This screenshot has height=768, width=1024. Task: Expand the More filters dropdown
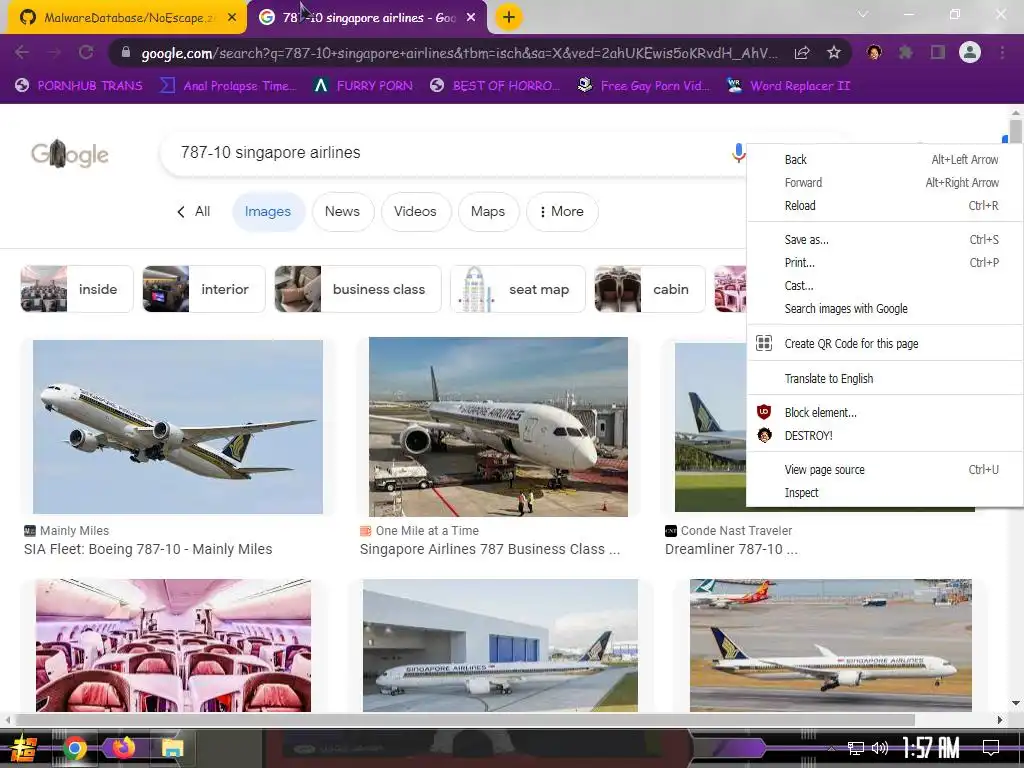pos(562,212)
